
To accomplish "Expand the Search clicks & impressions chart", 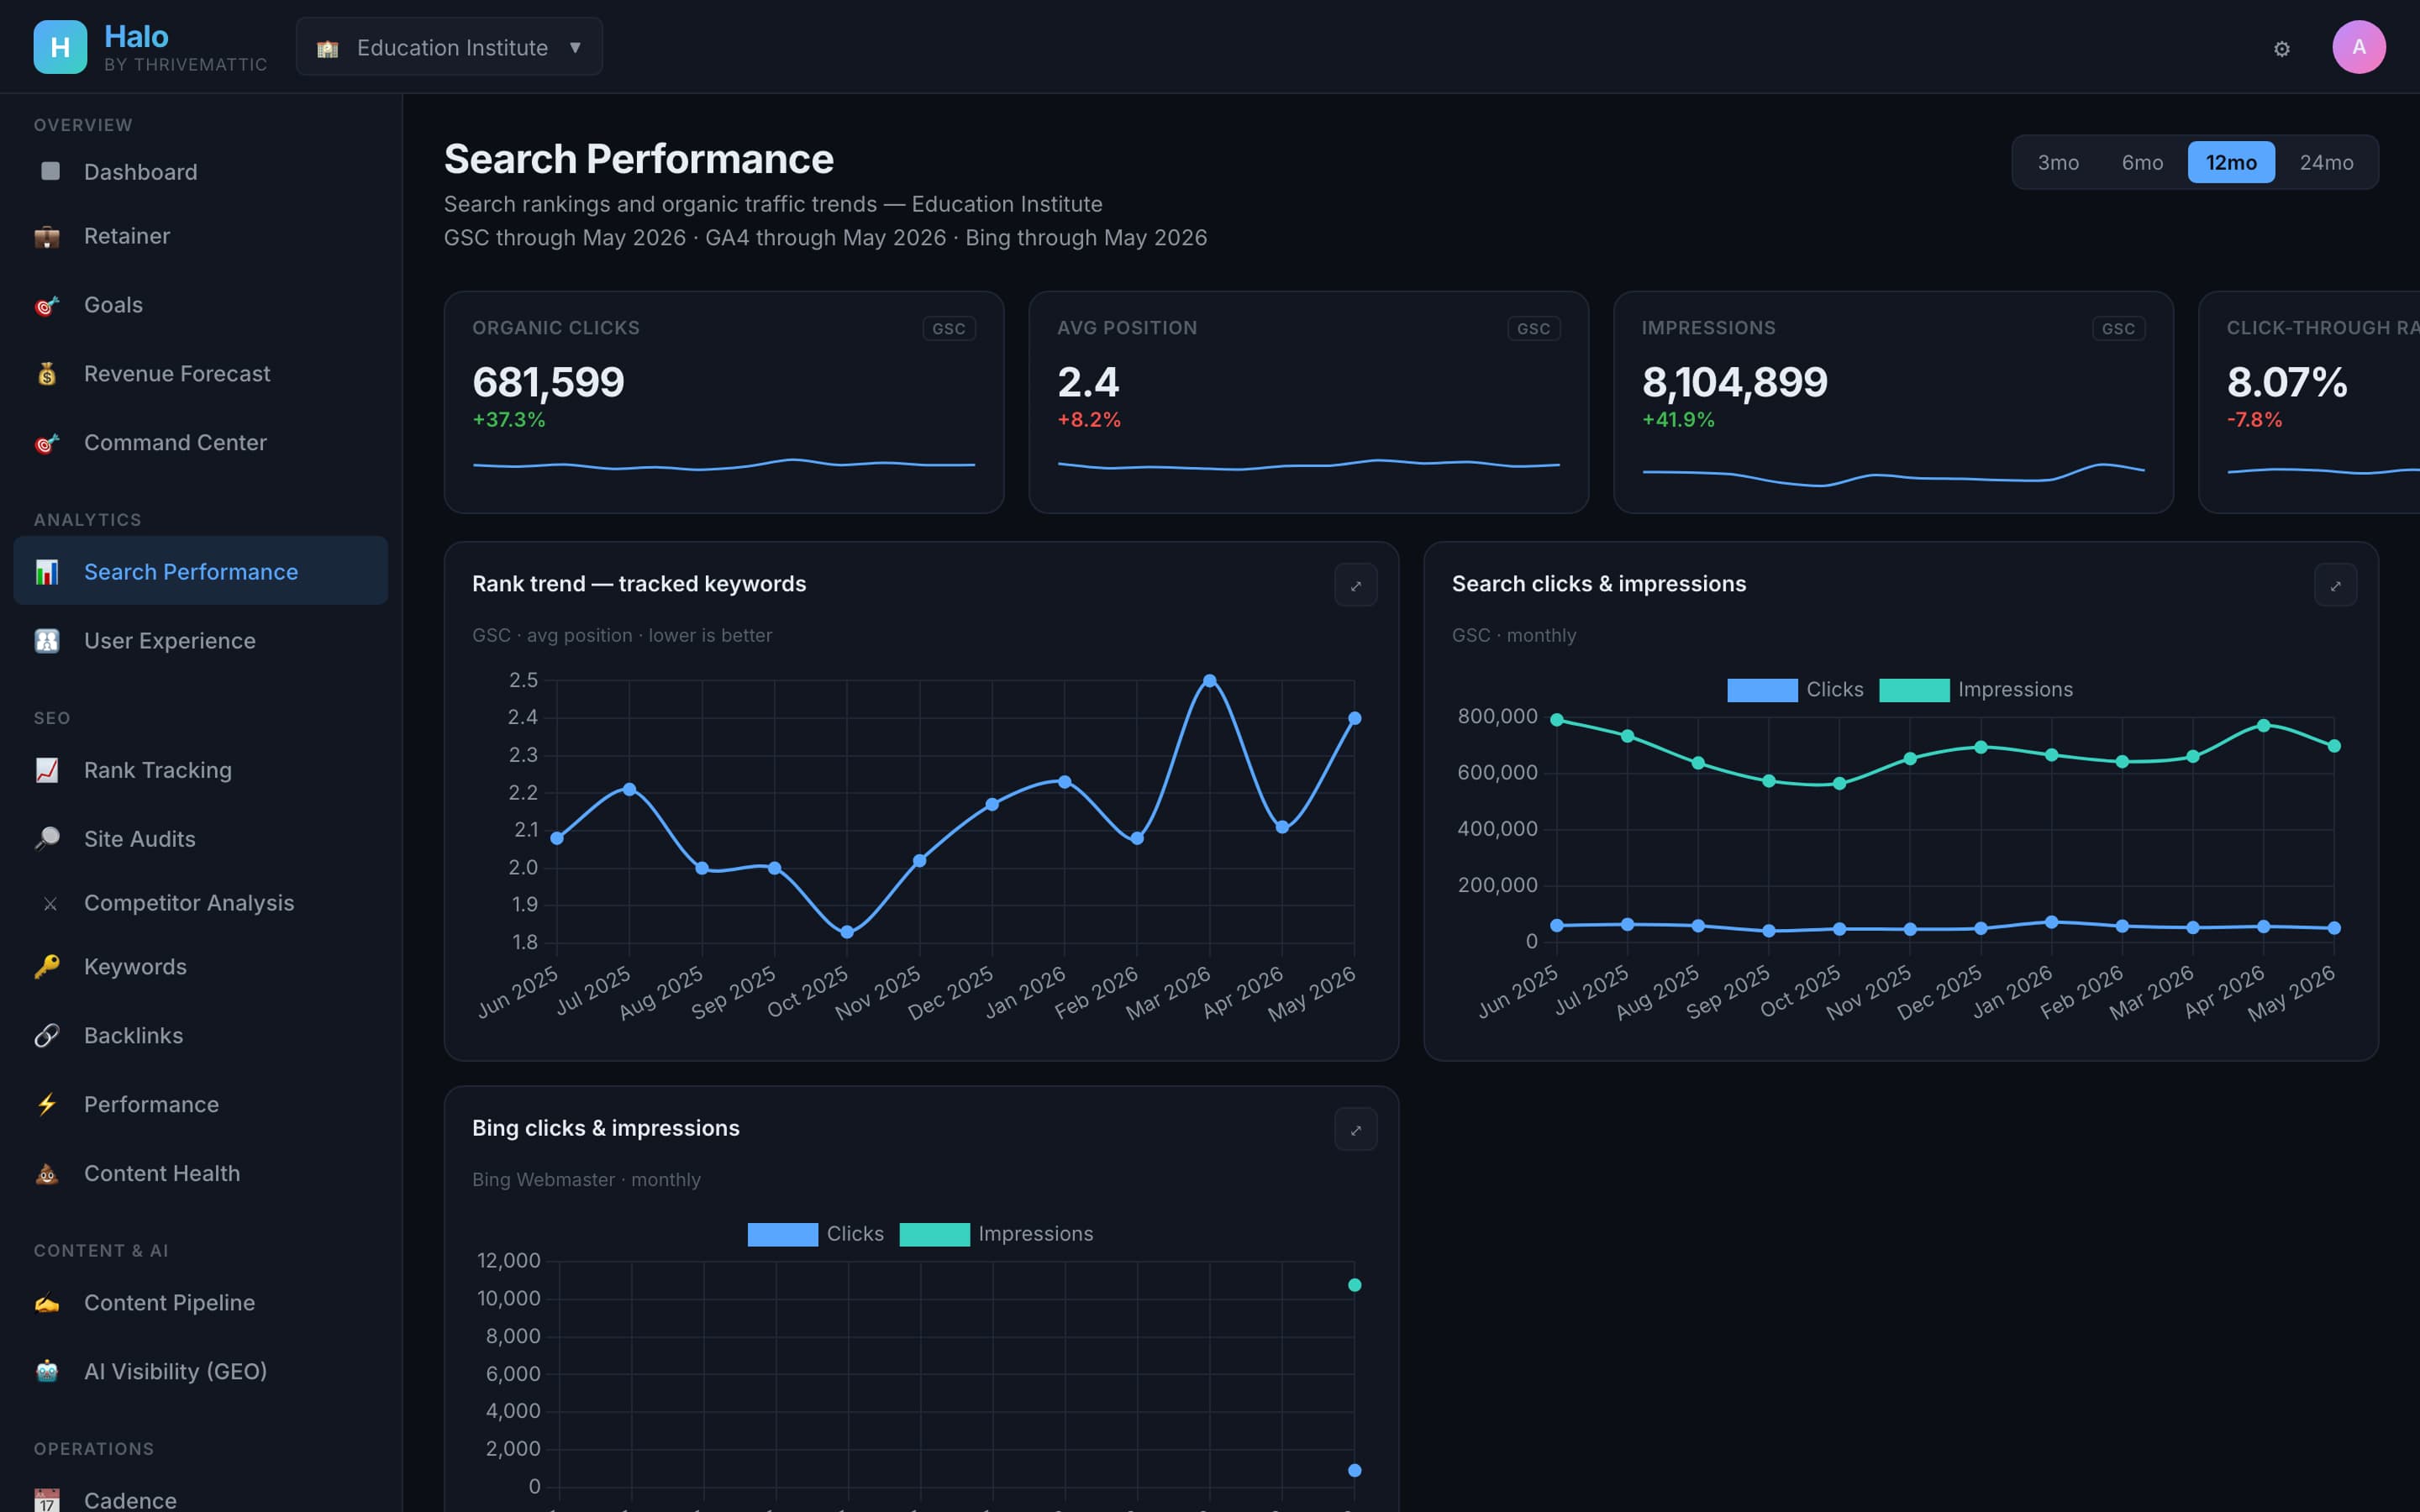I will 2335,585.
